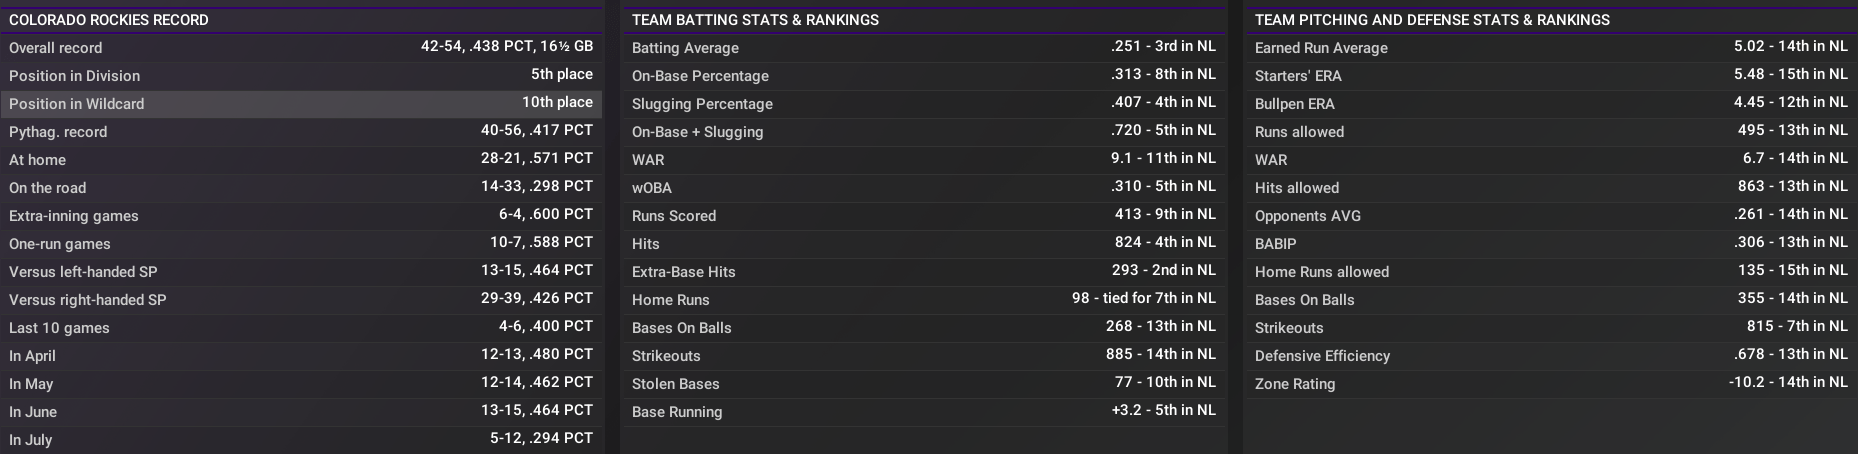Select the Extra-Base Hits row
1858x454 pixels.
(923, 272)
